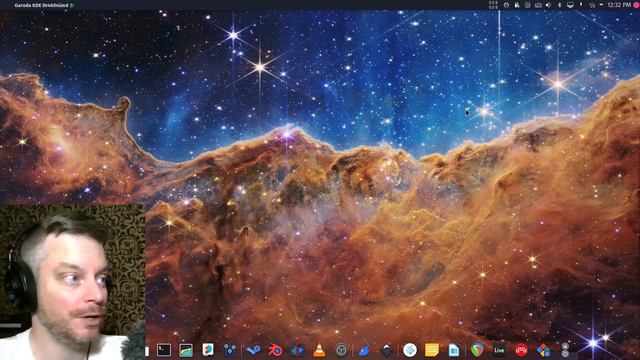The width and height of the screenshot is (640, 360).
Task: Click the webcam overlay thumbnail
Action: pyautogui.click(x=72, y=282)
